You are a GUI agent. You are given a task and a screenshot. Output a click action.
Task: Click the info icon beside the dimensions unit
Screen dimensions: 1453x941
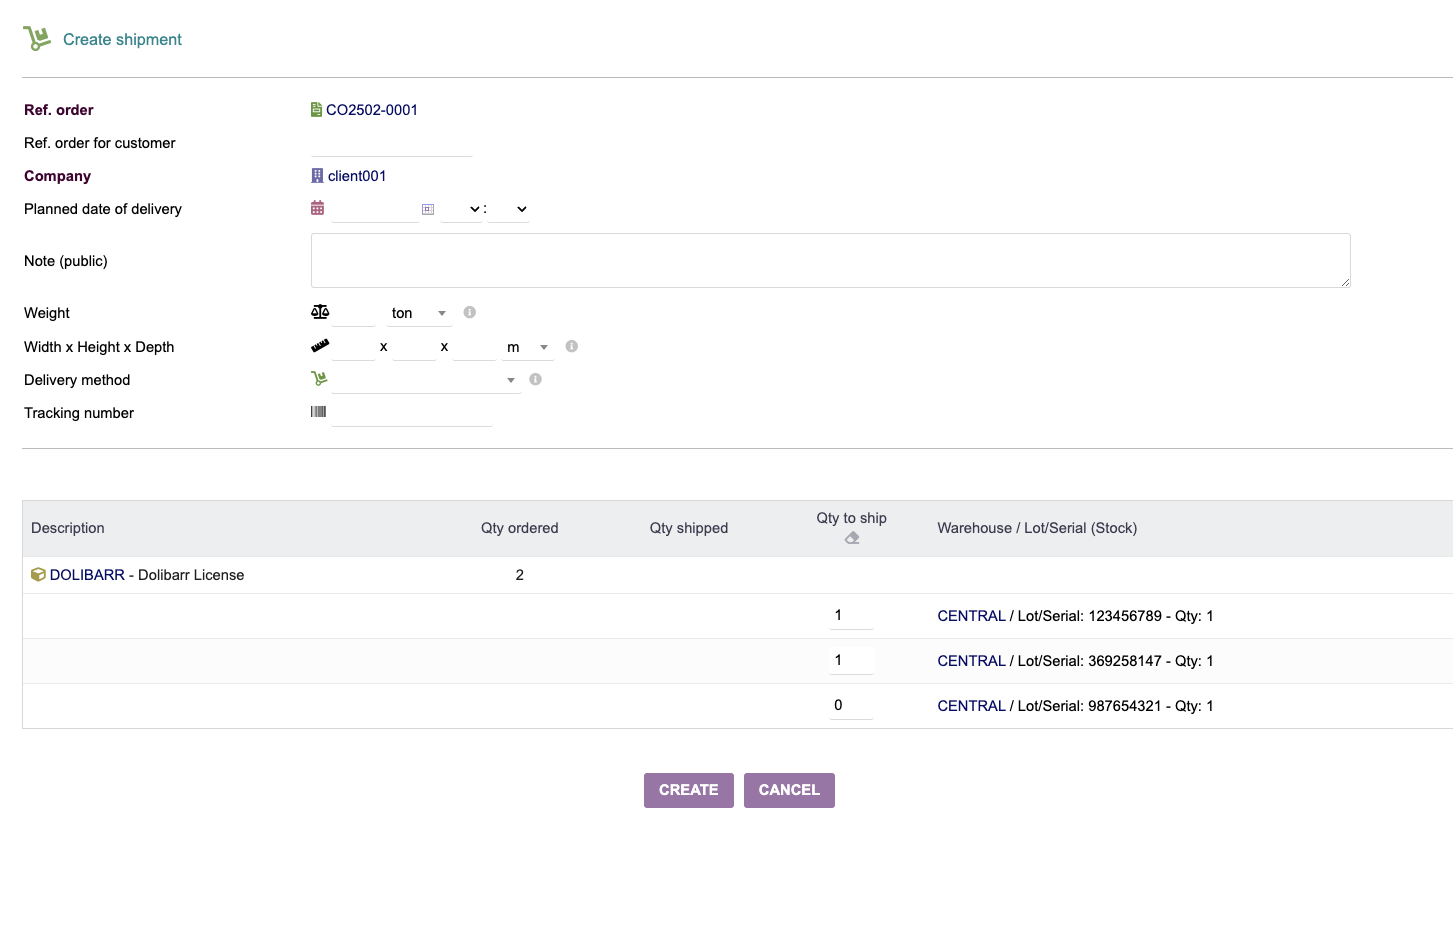(x=572, y=346)
